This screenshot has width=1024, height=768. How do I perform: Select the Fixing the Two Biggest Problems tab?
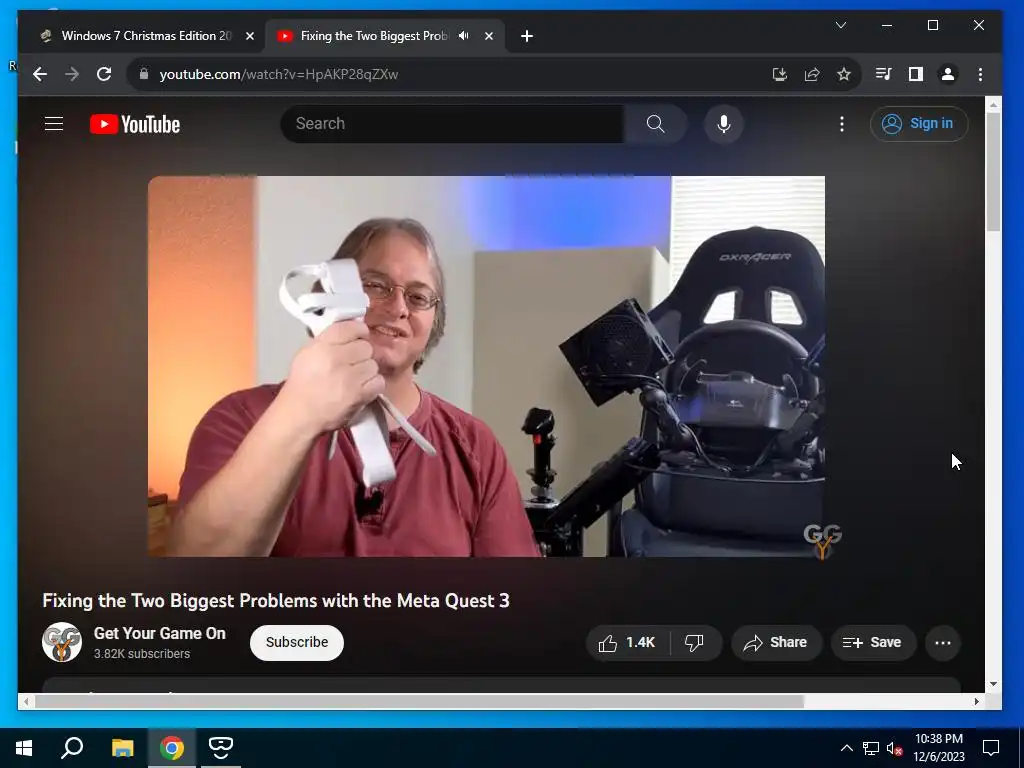point(374,36)
